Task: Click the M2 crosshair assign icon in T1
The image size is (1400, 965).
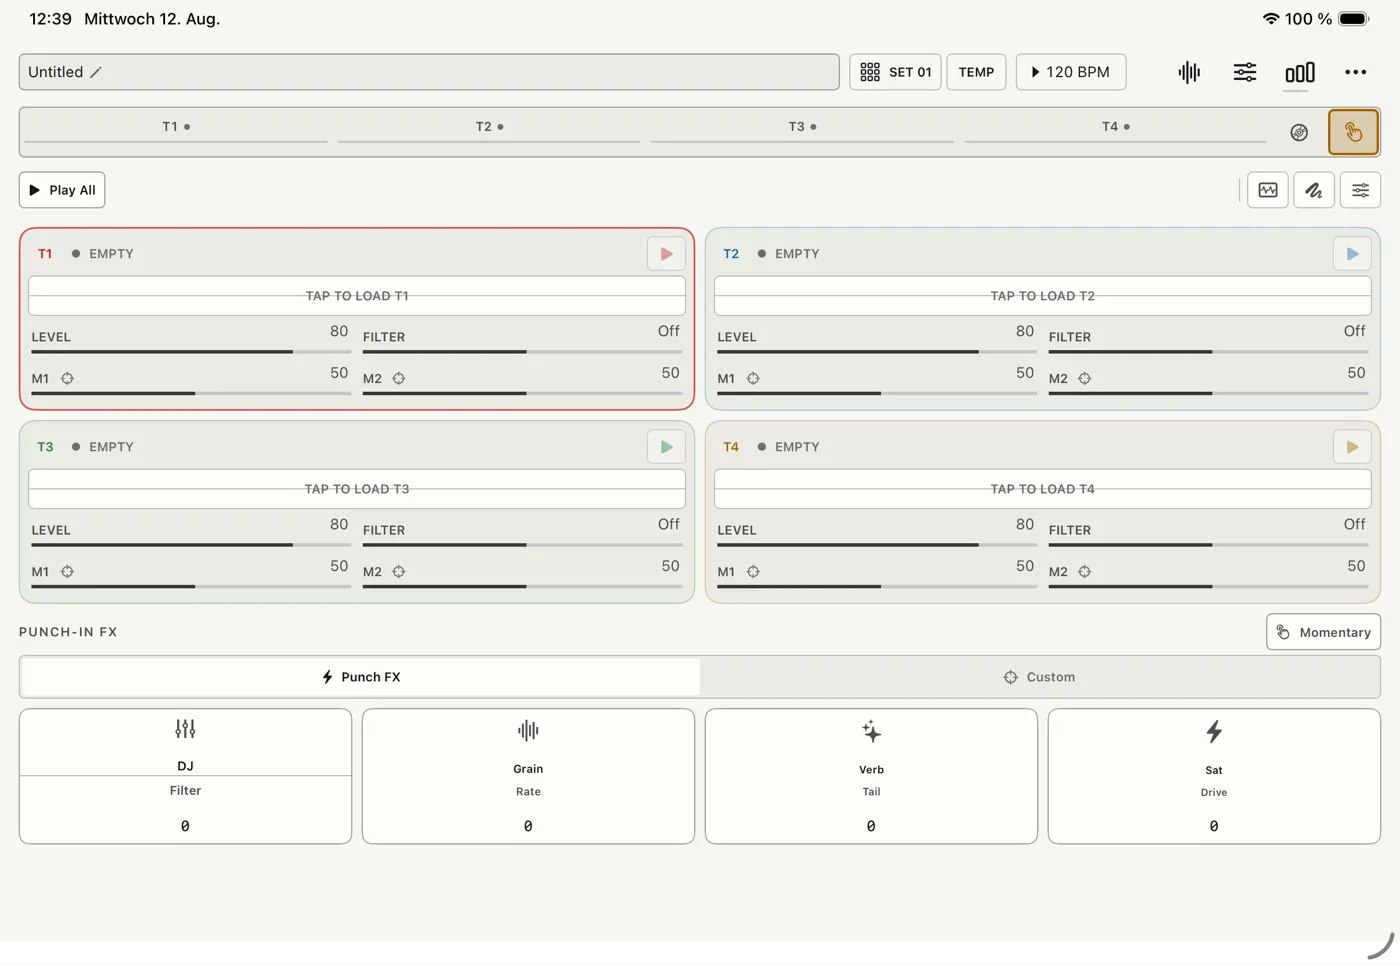Action: (x=399, y=379)
